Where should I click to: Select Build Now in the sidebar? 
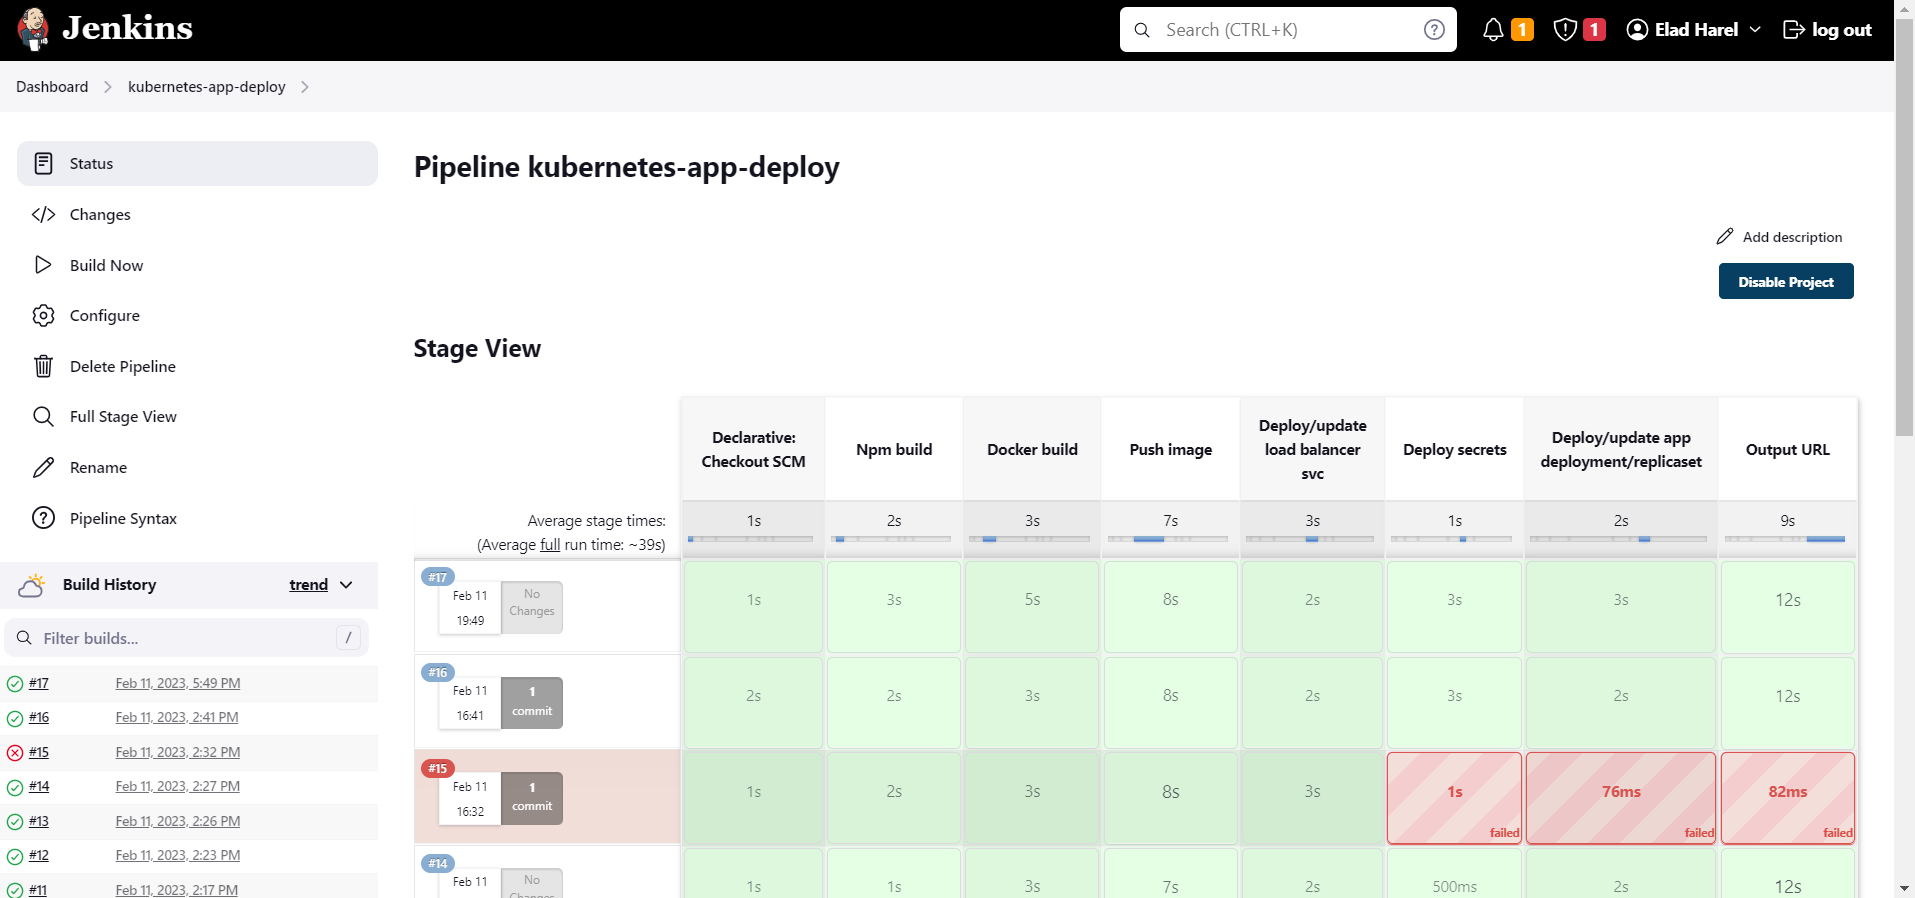[197, 265]
